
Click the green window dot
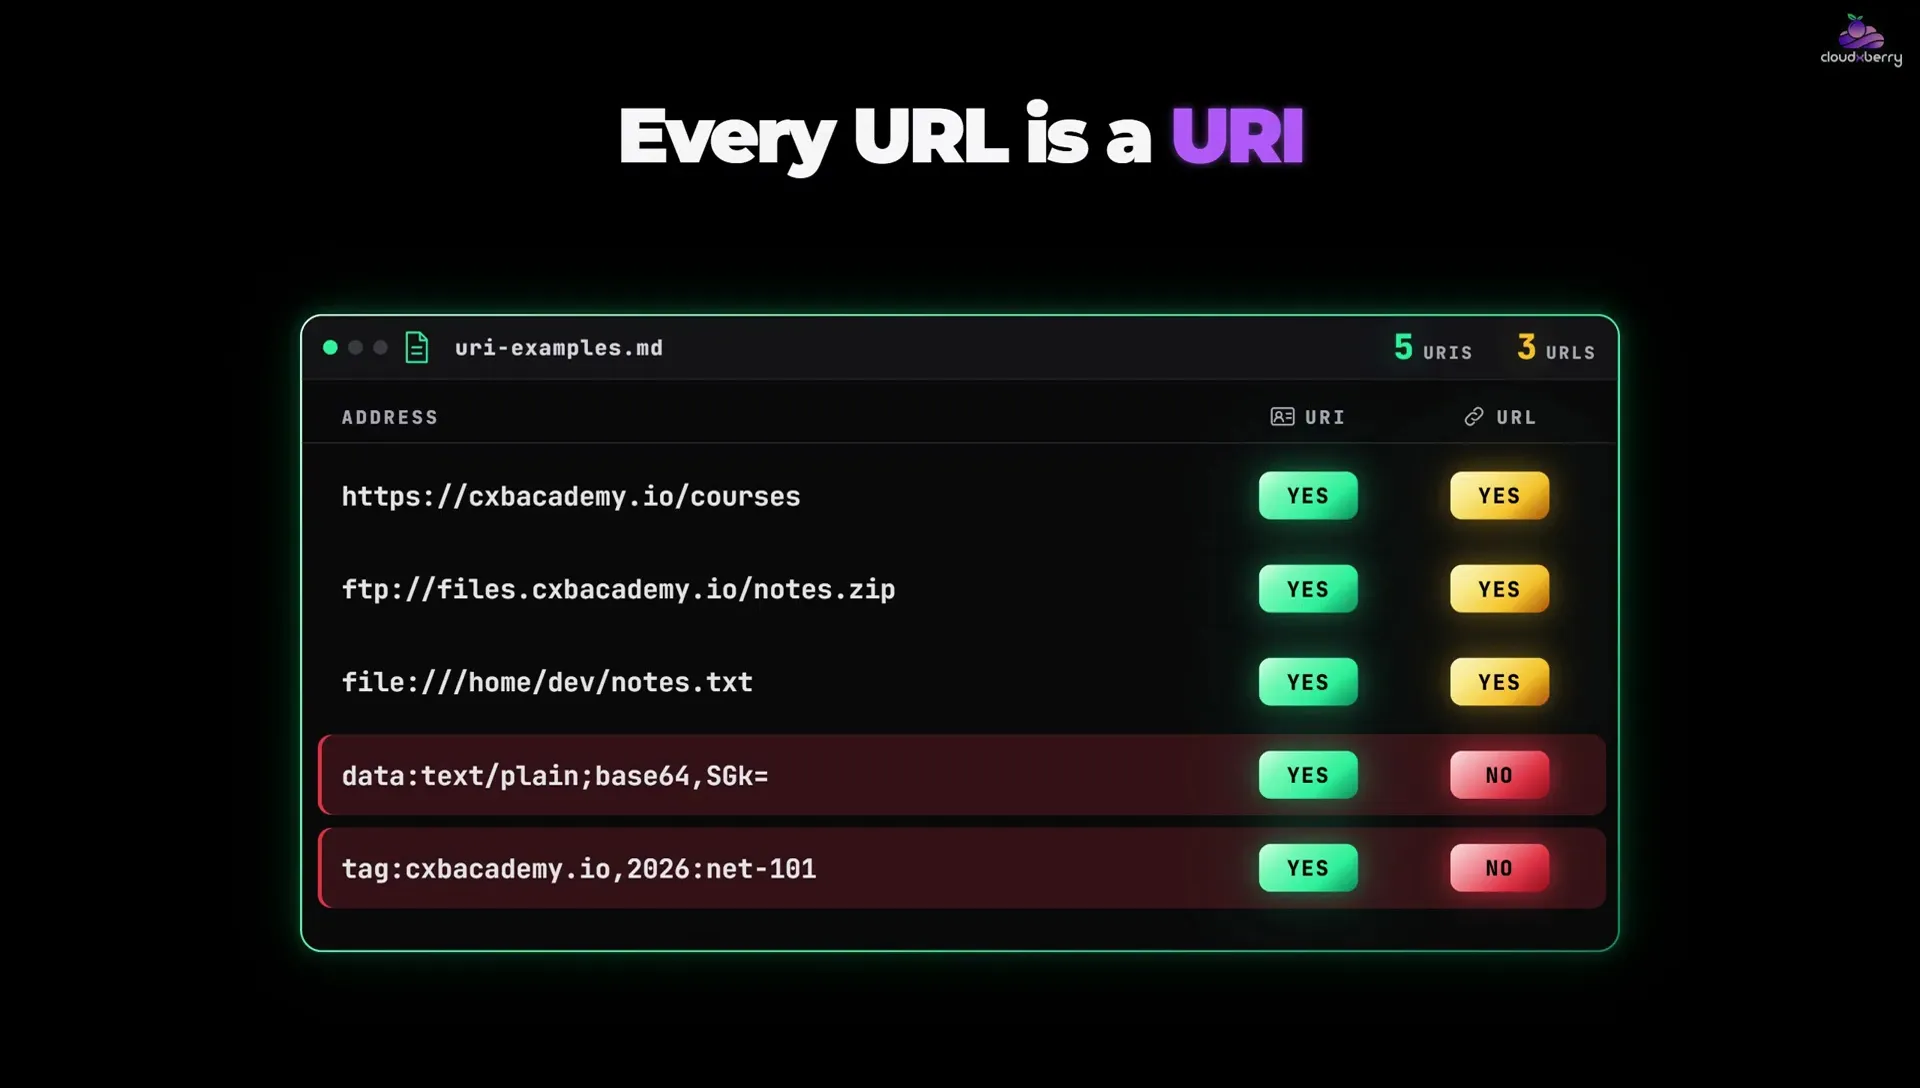pyautogui.click(x=330, y=347)
